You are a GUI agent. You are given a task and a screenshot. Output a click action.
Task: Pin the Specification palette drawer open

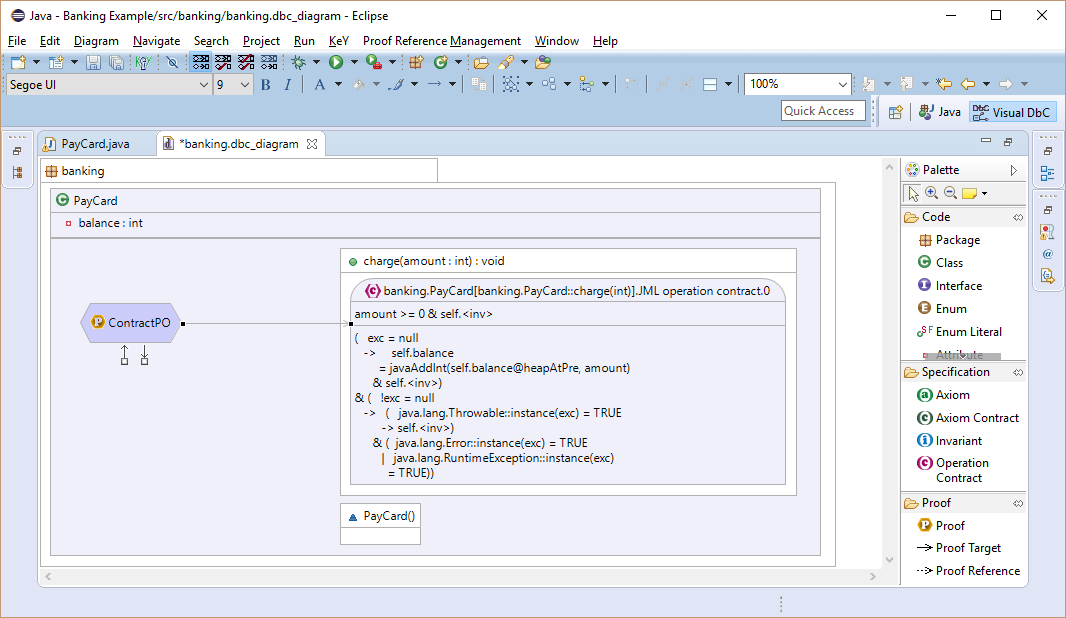coord(1018,373)
